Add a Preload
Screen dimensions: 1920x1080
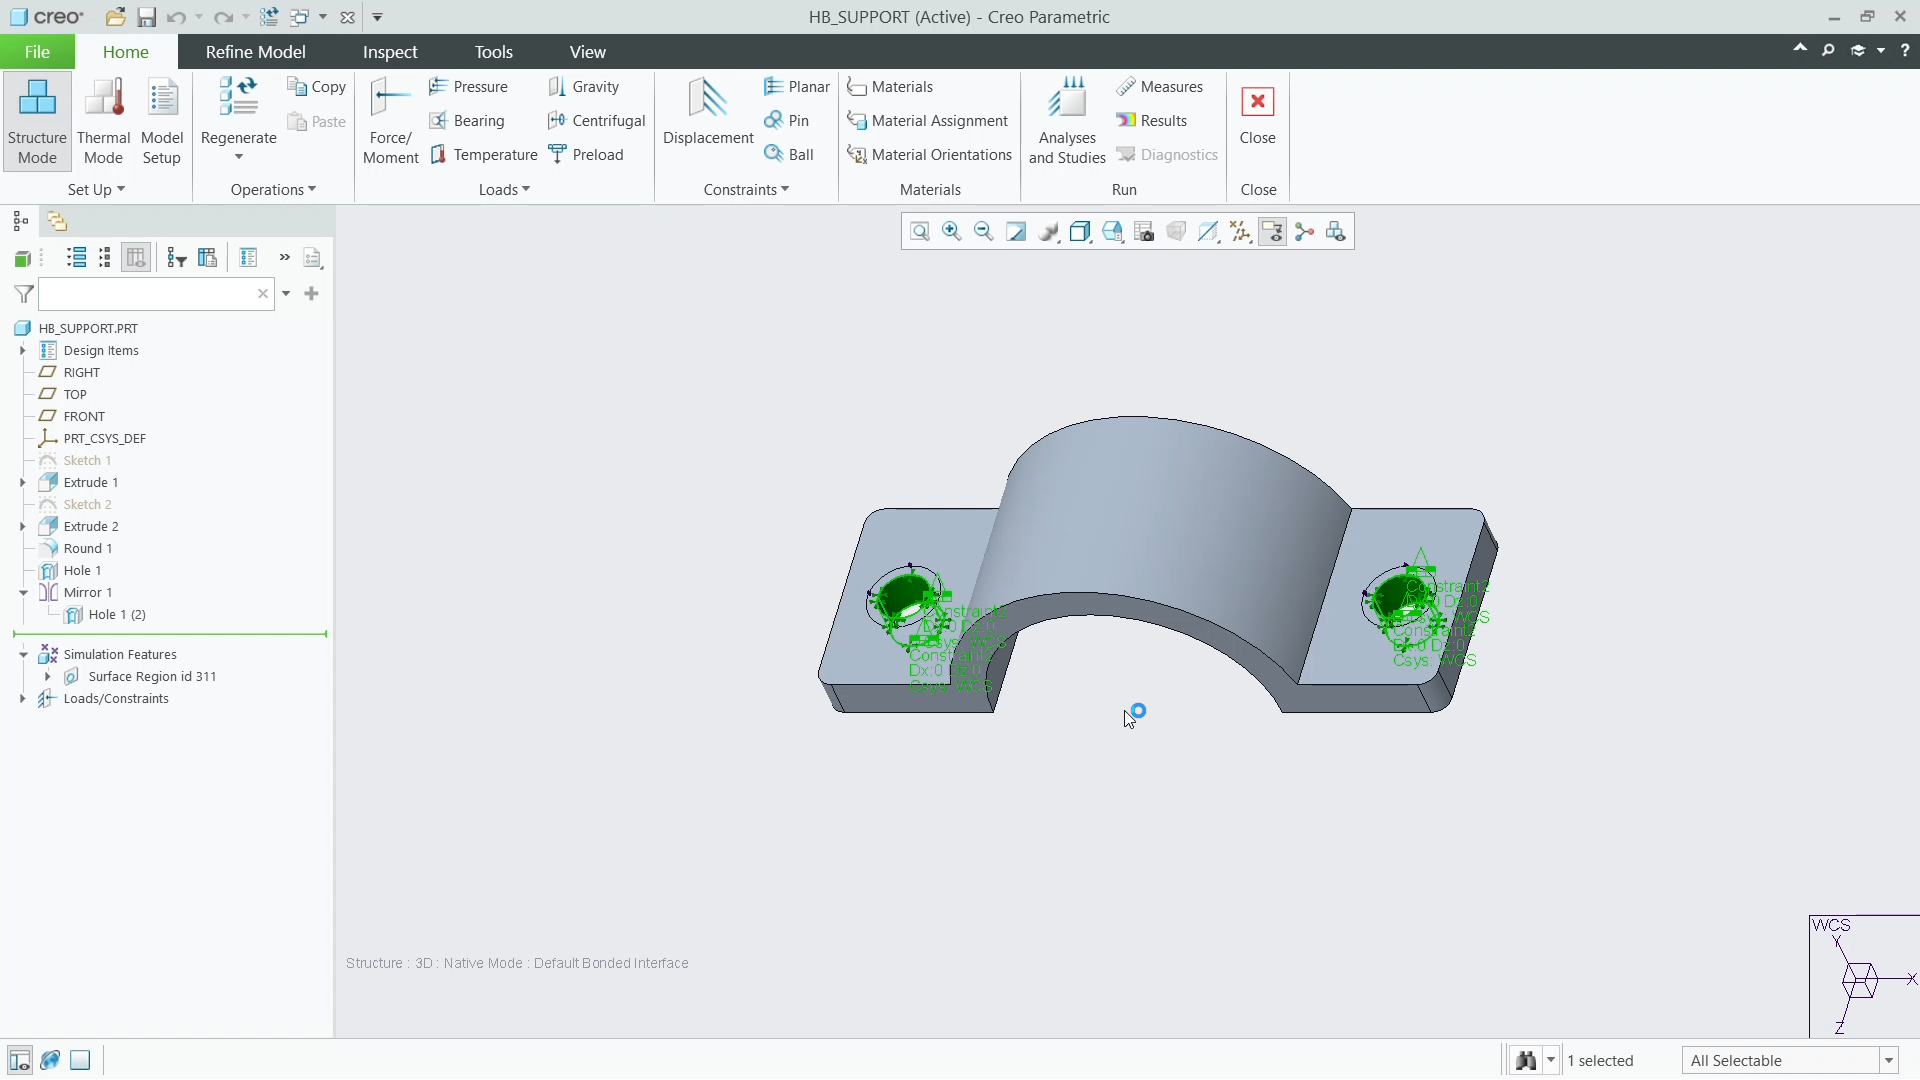[x=585, y=155]
